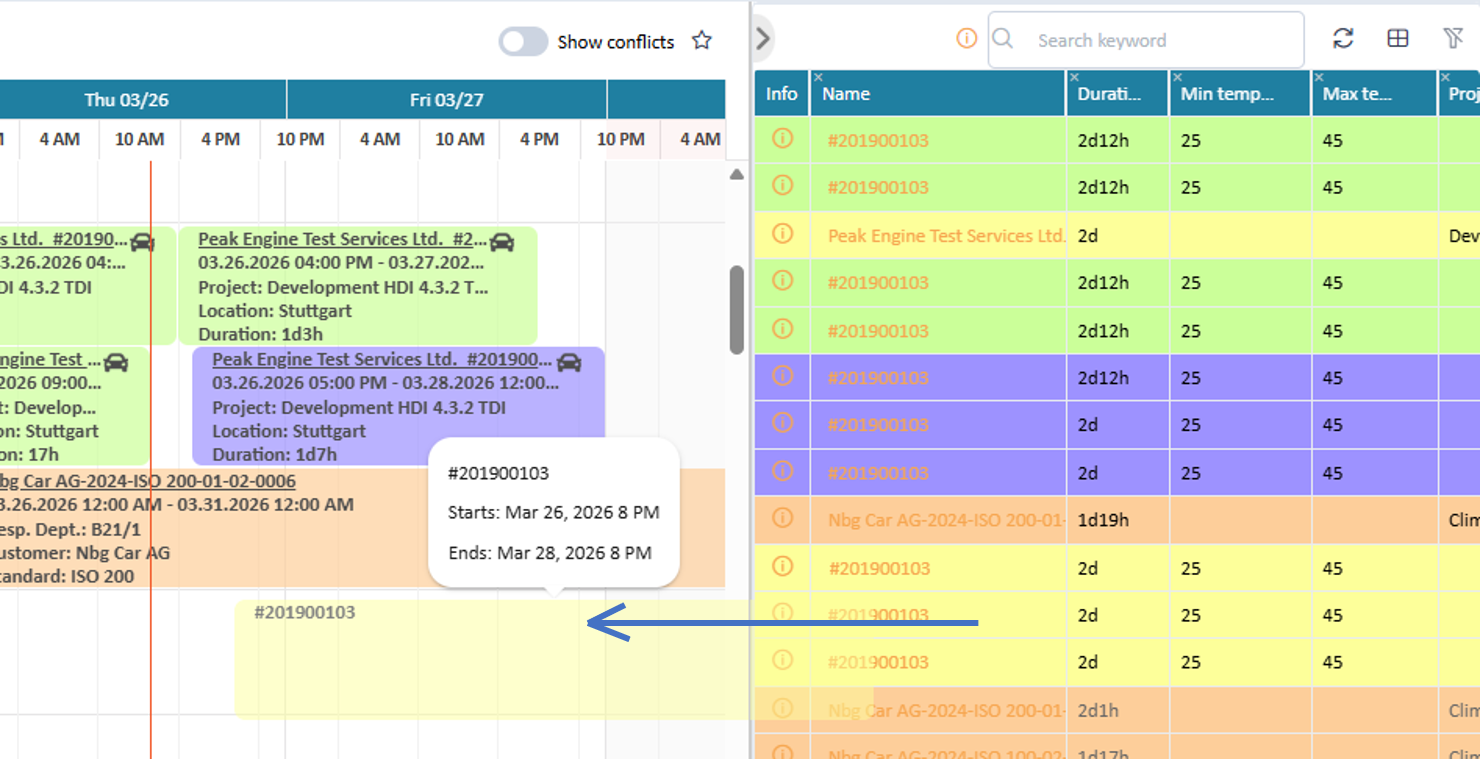
Task: Click info icon in Peak Engine Test Services row
Action: click(x=782, y=234)
